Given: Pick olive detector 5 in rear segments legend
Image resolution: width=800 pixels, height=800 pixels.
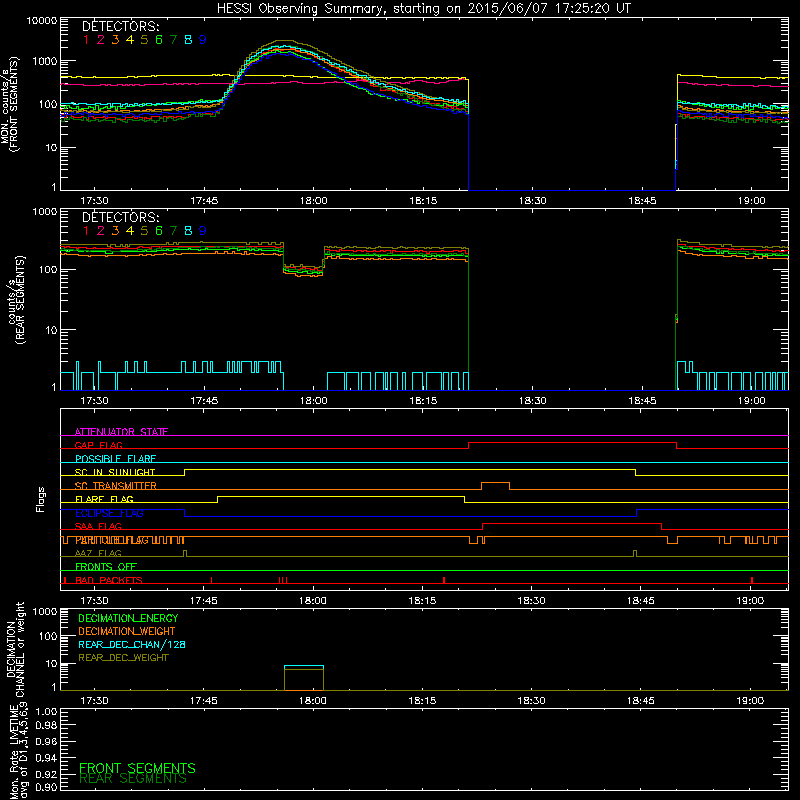Looking at the screenshot, I should [144, 231].
